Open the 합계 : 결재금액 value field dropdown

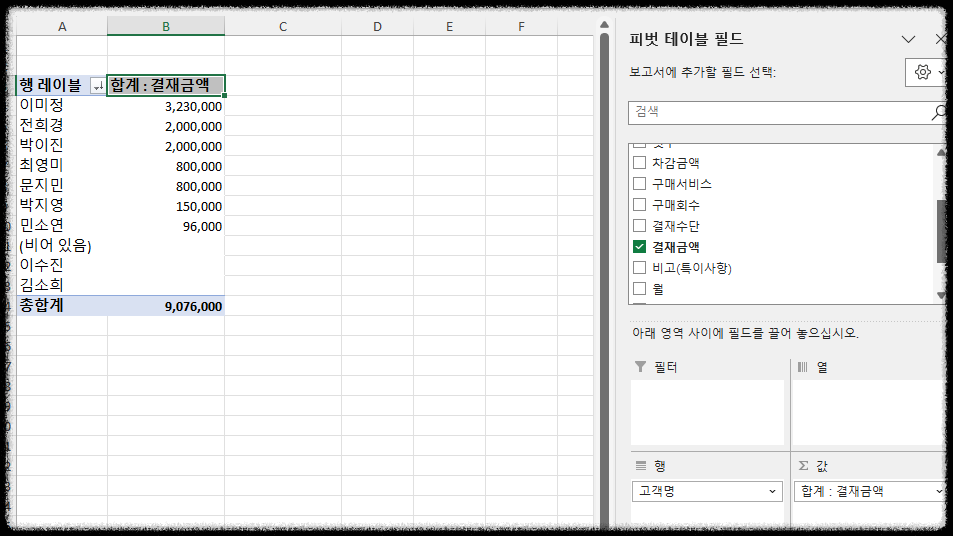(x=939, y=491)
